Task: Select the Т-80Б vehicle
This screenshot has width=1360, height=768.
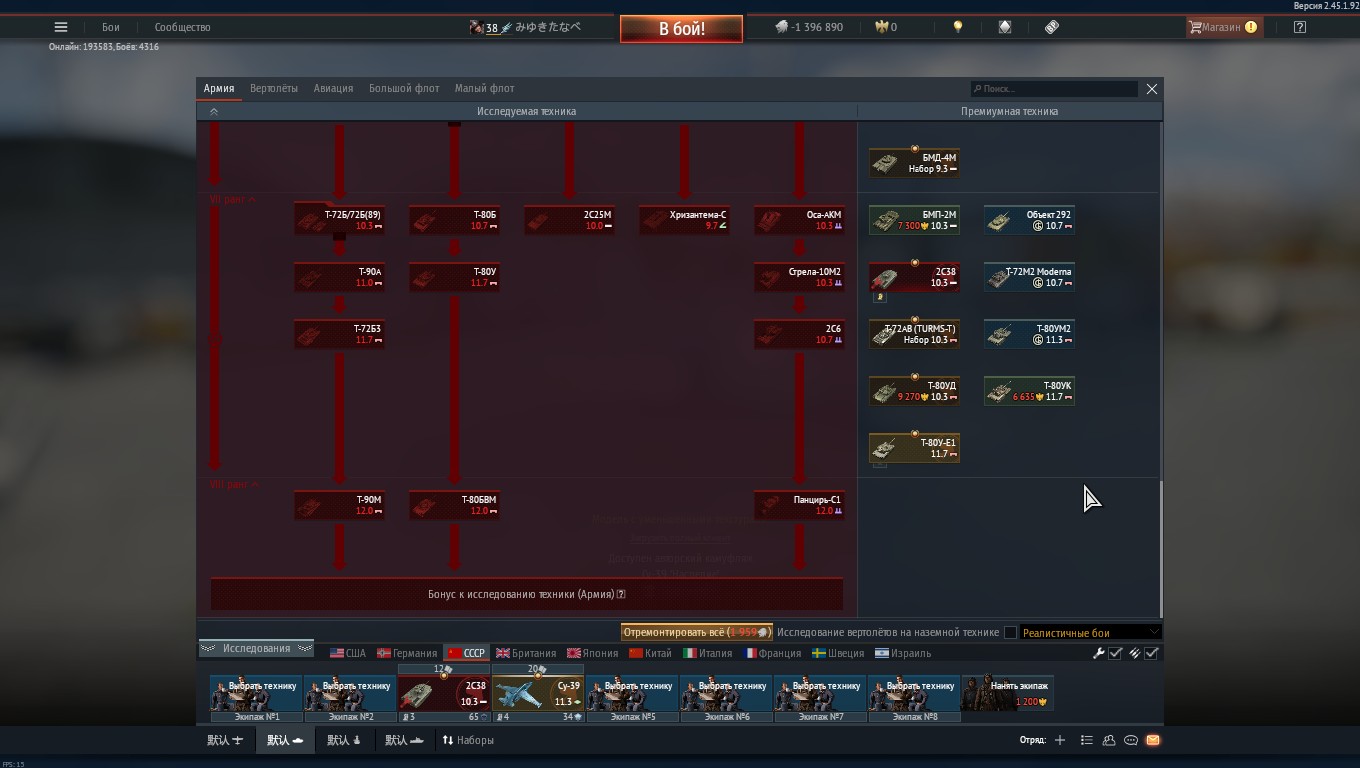Action: coord(454,220)
